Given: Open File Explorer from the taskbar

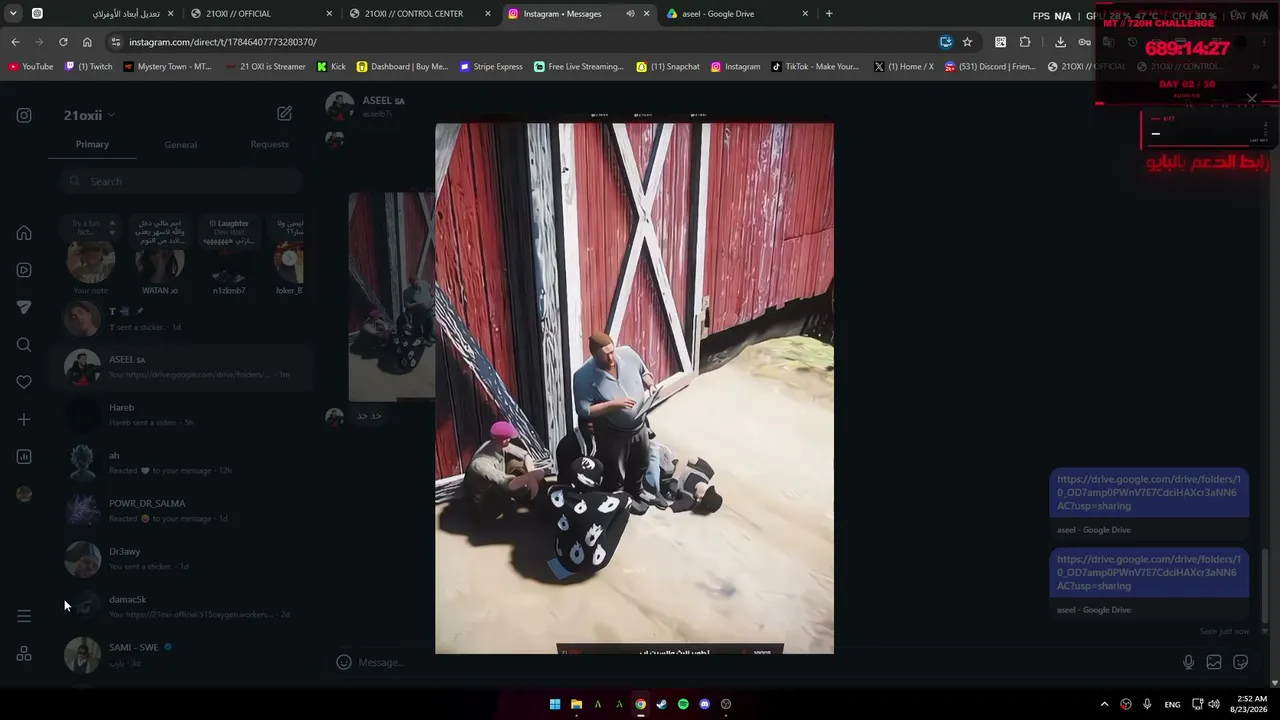Looking at the screenshot, I should [576, 704].
